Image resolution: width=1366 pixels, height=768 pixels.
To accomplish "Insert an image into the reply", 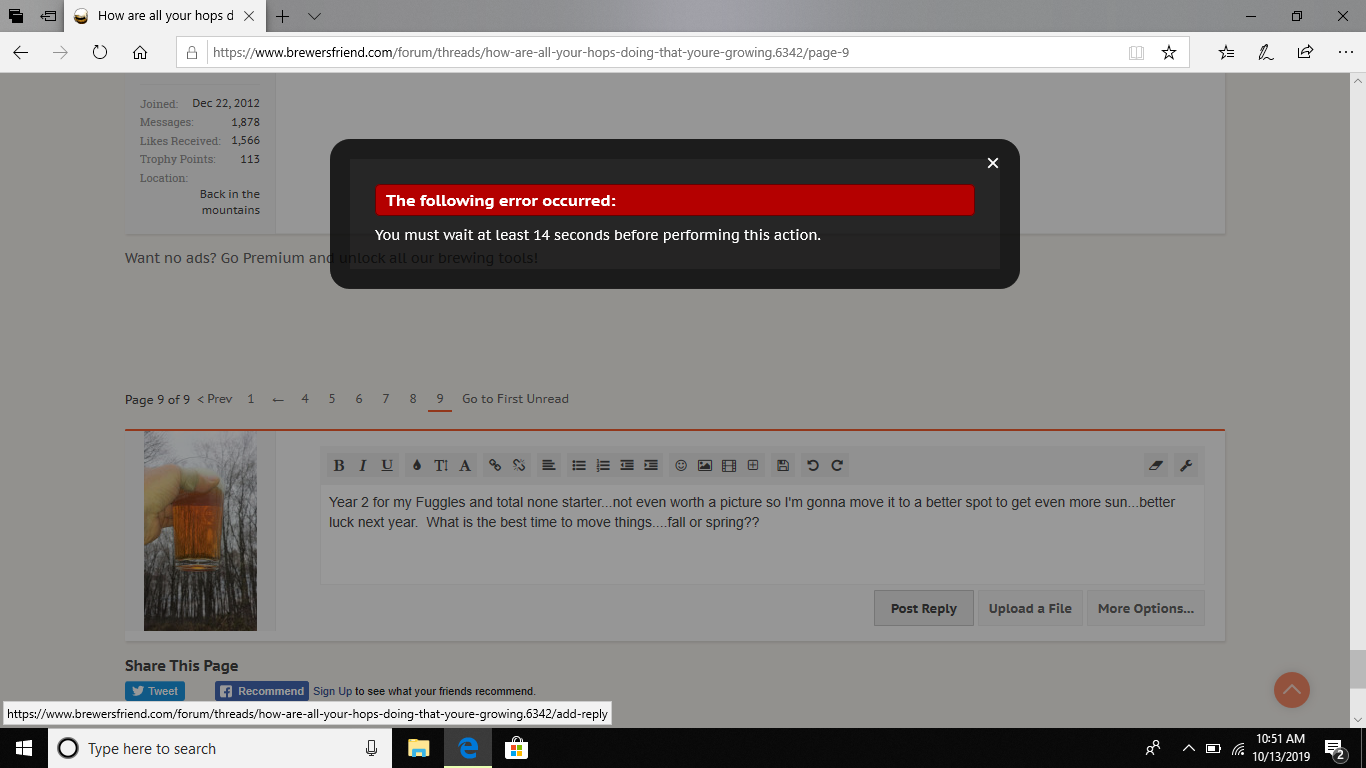I will [x=705, y=465].
